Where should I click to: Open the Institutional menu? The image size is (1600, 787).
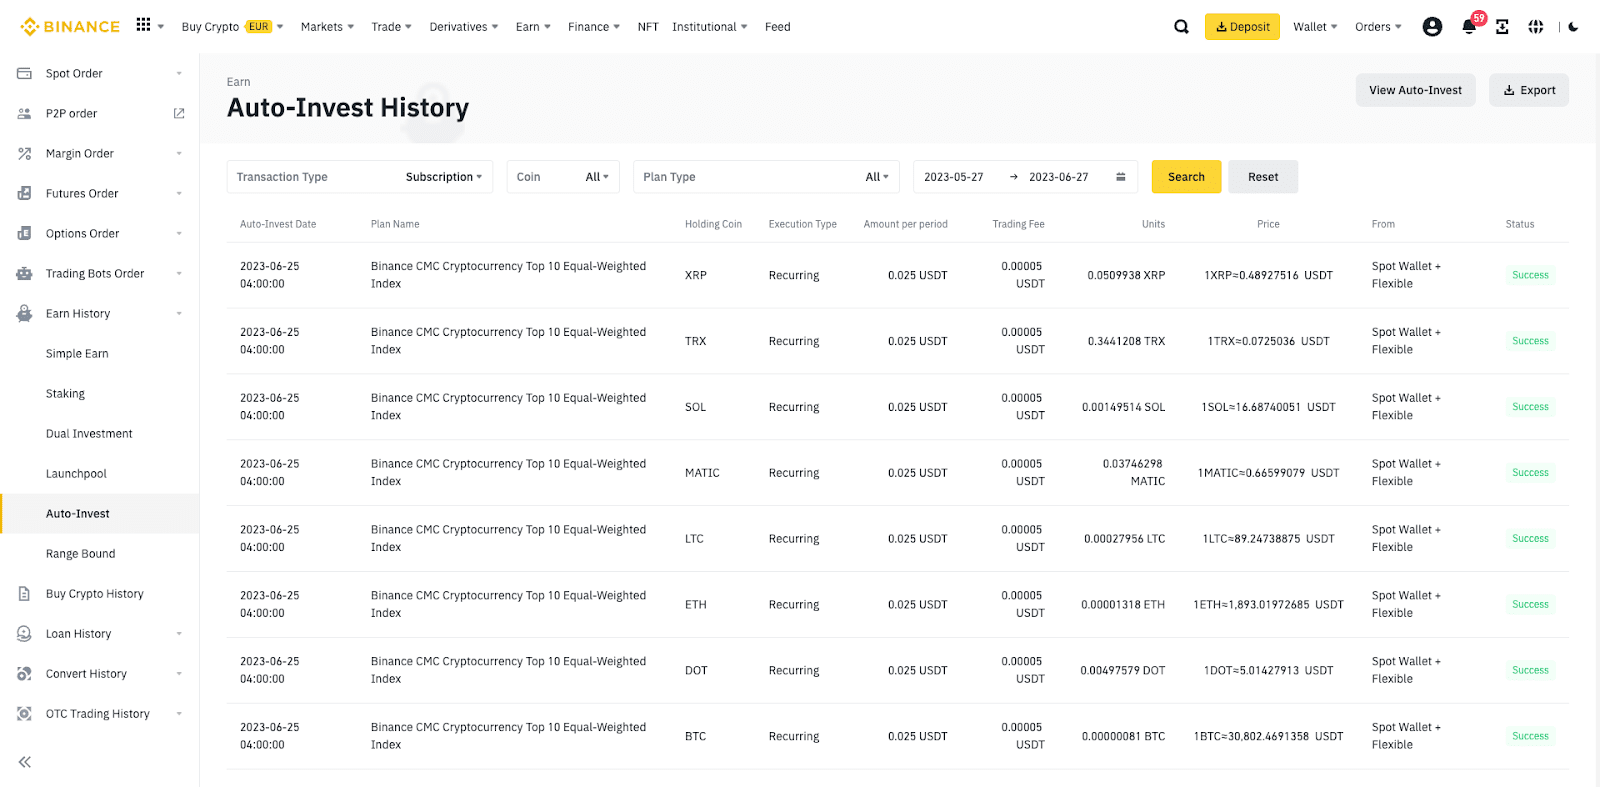pyautogui.click(x=709, y=27)
